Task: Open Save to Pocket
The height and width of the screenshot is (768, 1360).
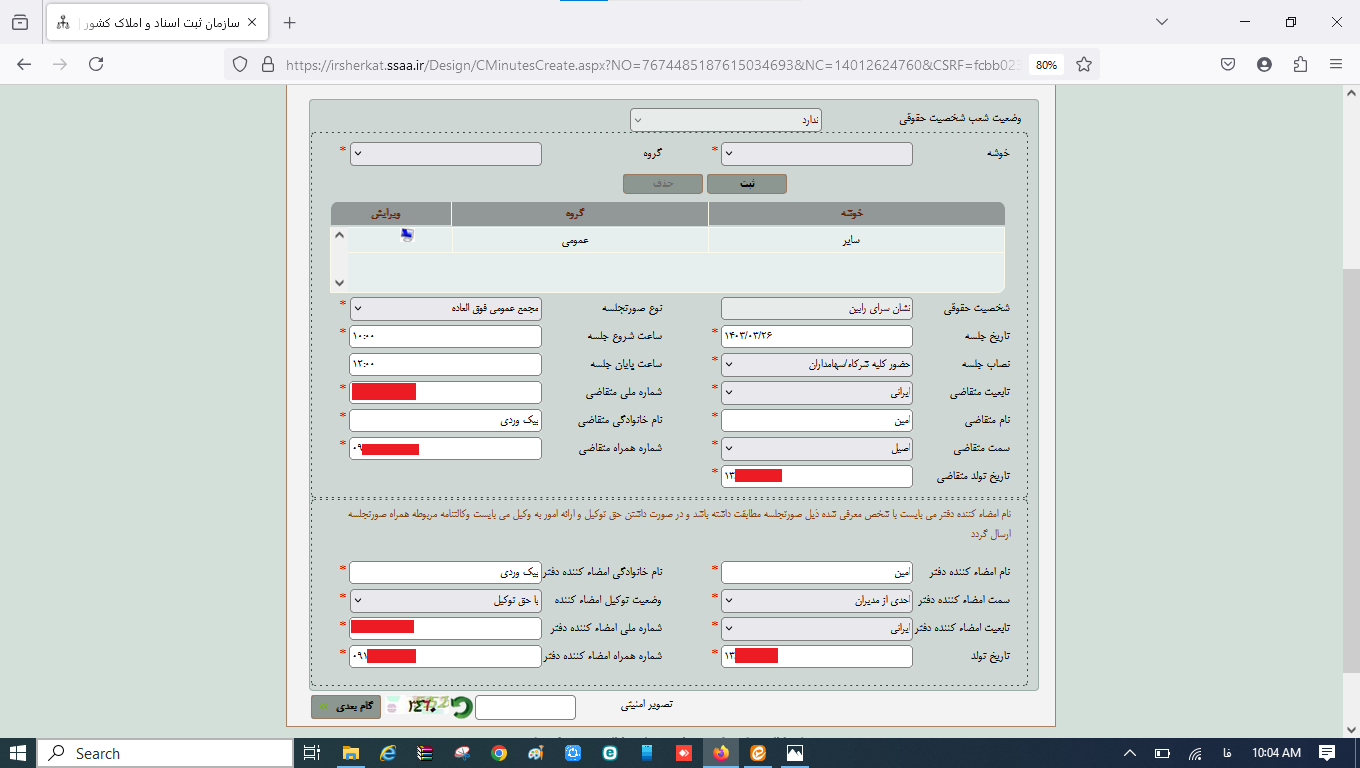Action: tap(1228, 64)
